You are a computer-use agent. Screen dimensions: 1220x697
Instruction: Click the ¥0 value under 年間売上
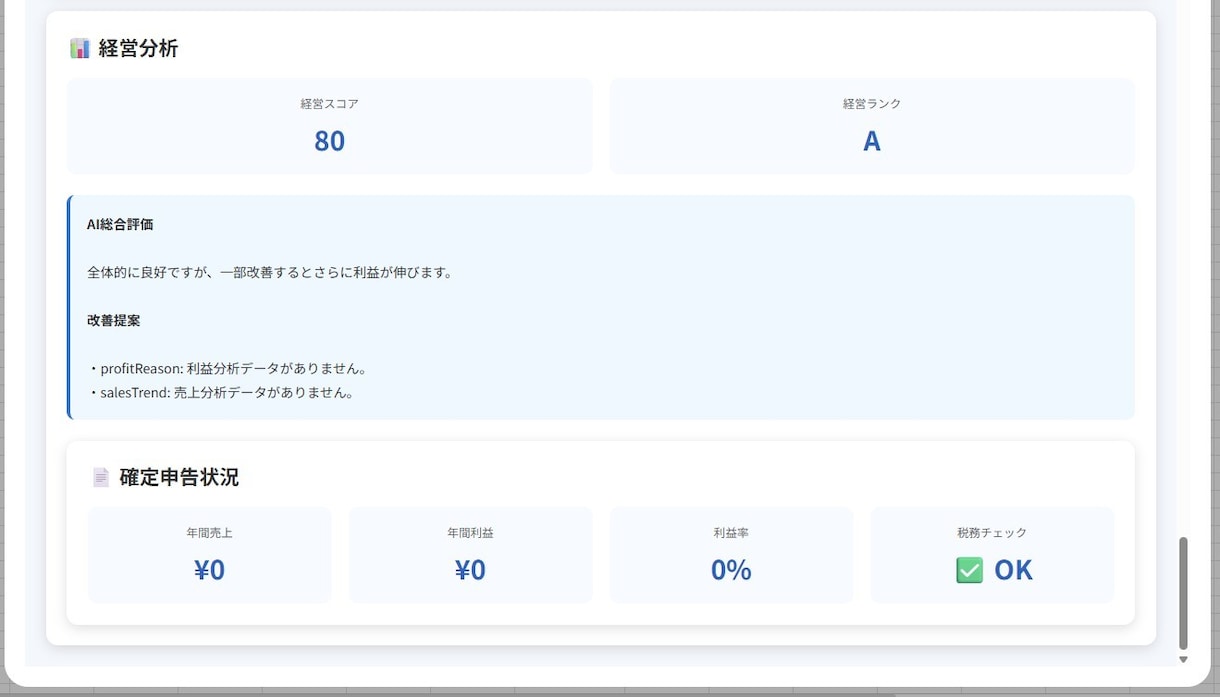click(x=210, y=570)
